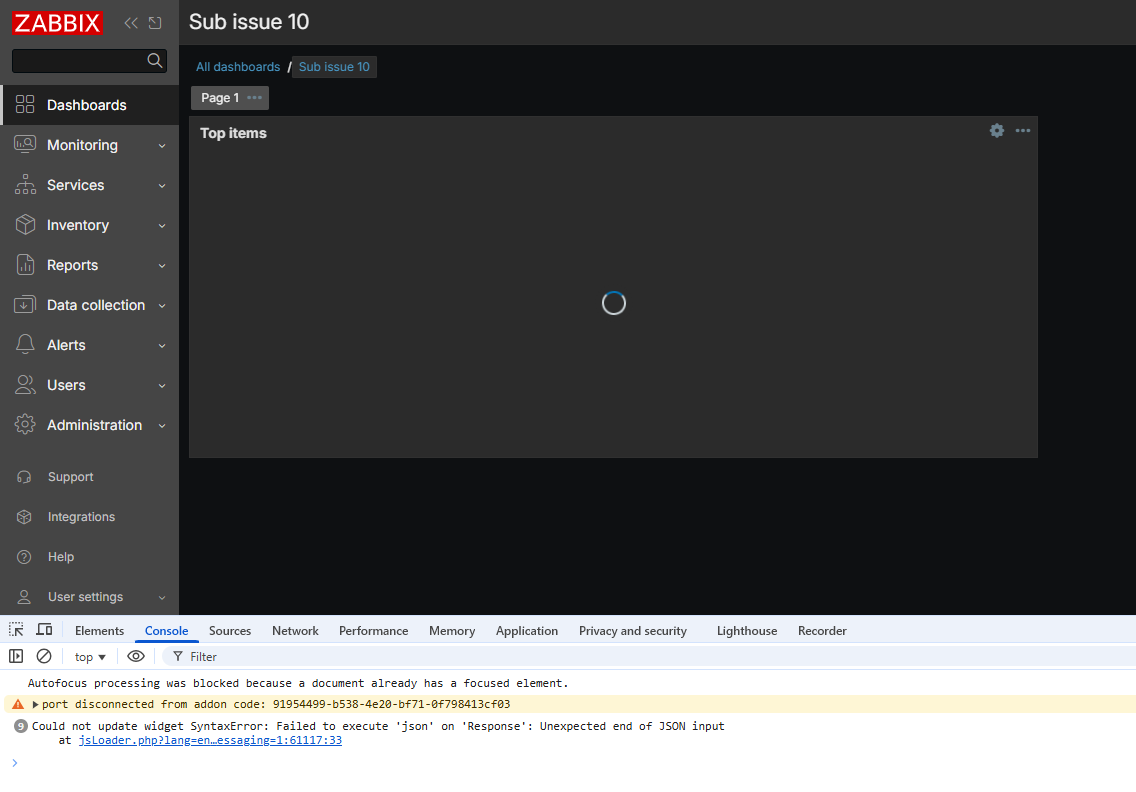This screenshot has height=792, width=1136.
Task: Switch to the Network tab
Action: point(295,631)
